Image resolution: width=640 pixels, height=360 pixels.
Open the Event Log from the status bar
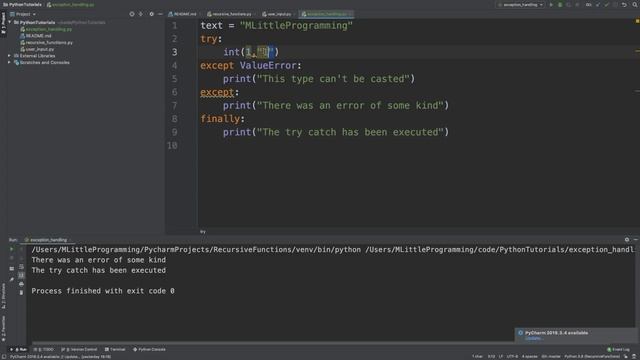pos(618,349)
